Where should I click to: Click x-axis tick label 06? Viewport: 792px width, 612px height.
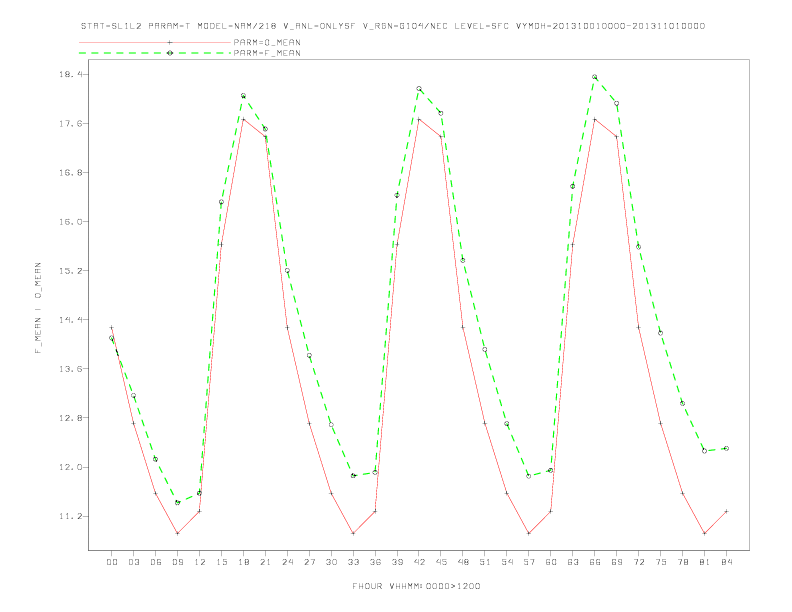tap(156, 562)
